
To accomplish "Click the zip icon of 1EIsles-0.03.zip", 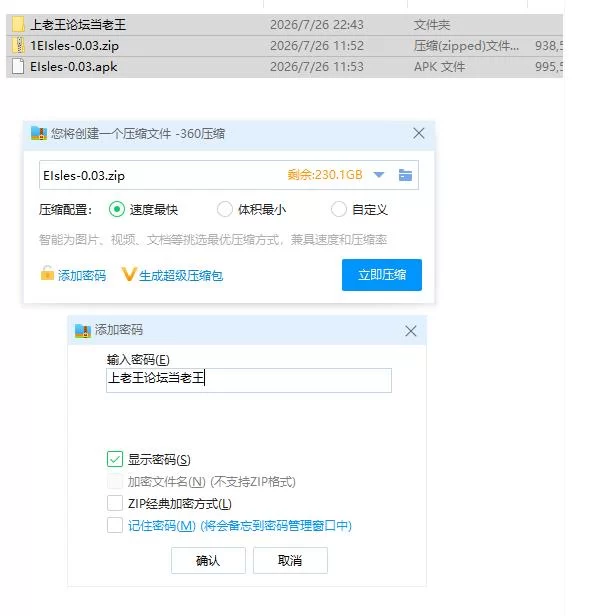I will tap(18, 46).
